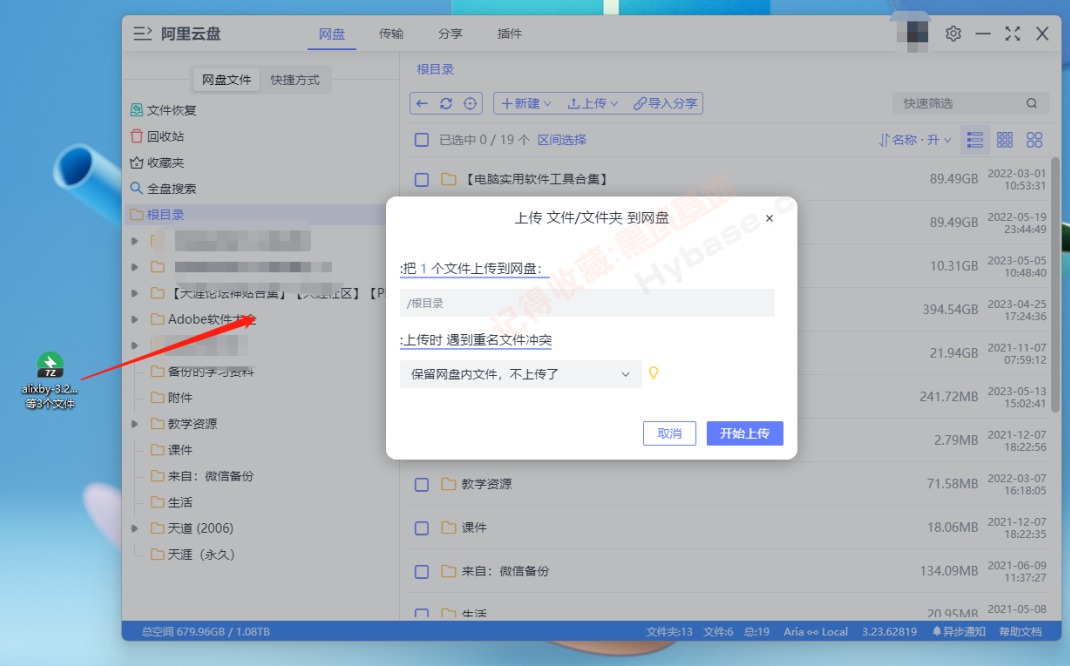Image resolution: width=1070 pixels, height=666 pixels.
Task: Switch to the 分享 tab
Action: [450, 33]
